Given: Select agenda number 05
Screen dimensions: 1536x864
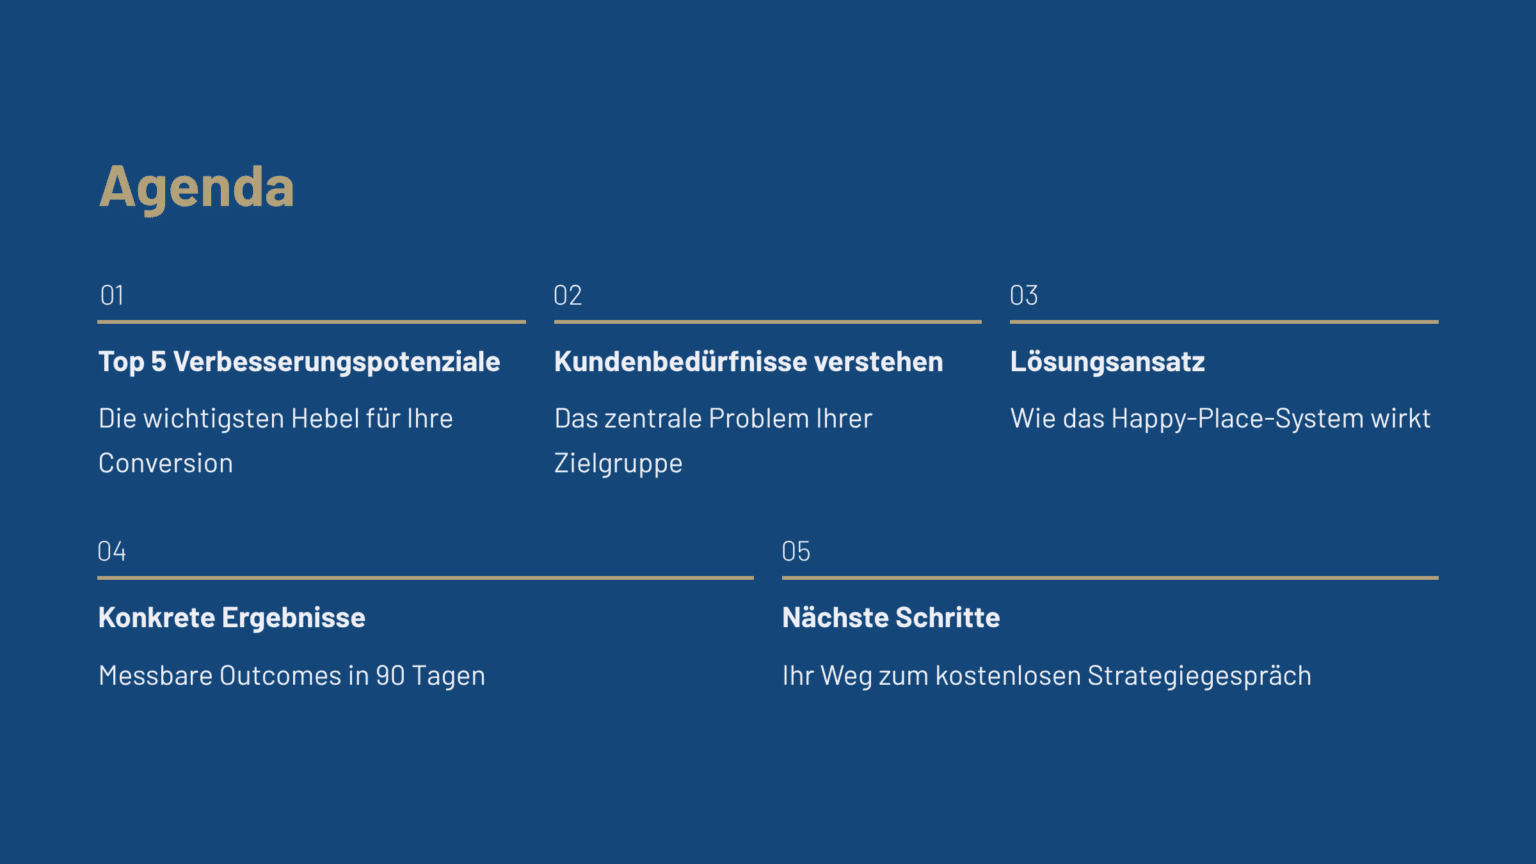Looking at the screenshot, I should (x=796, y=551).
